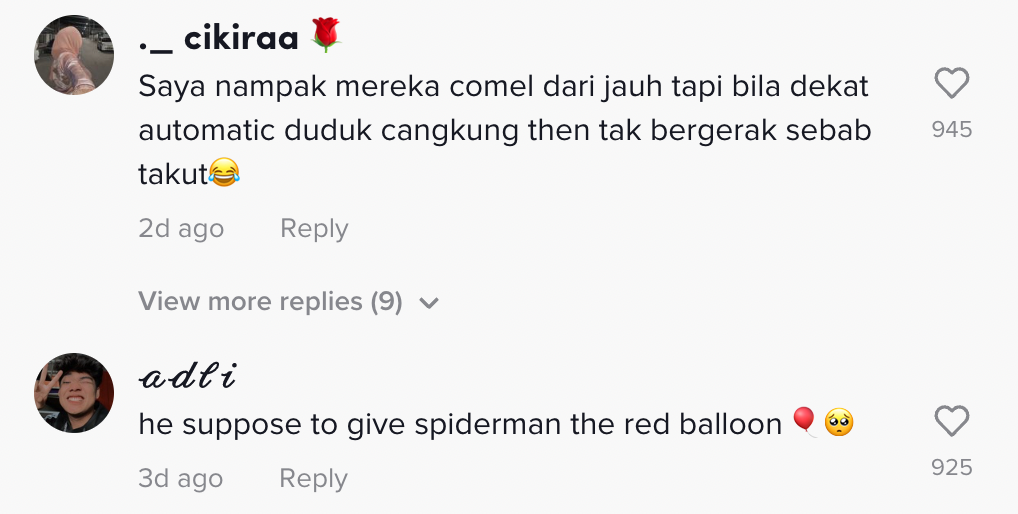Like the comment by cikiraa
The width and height of the screenshot is (1018, 514).
pos(951,84)
